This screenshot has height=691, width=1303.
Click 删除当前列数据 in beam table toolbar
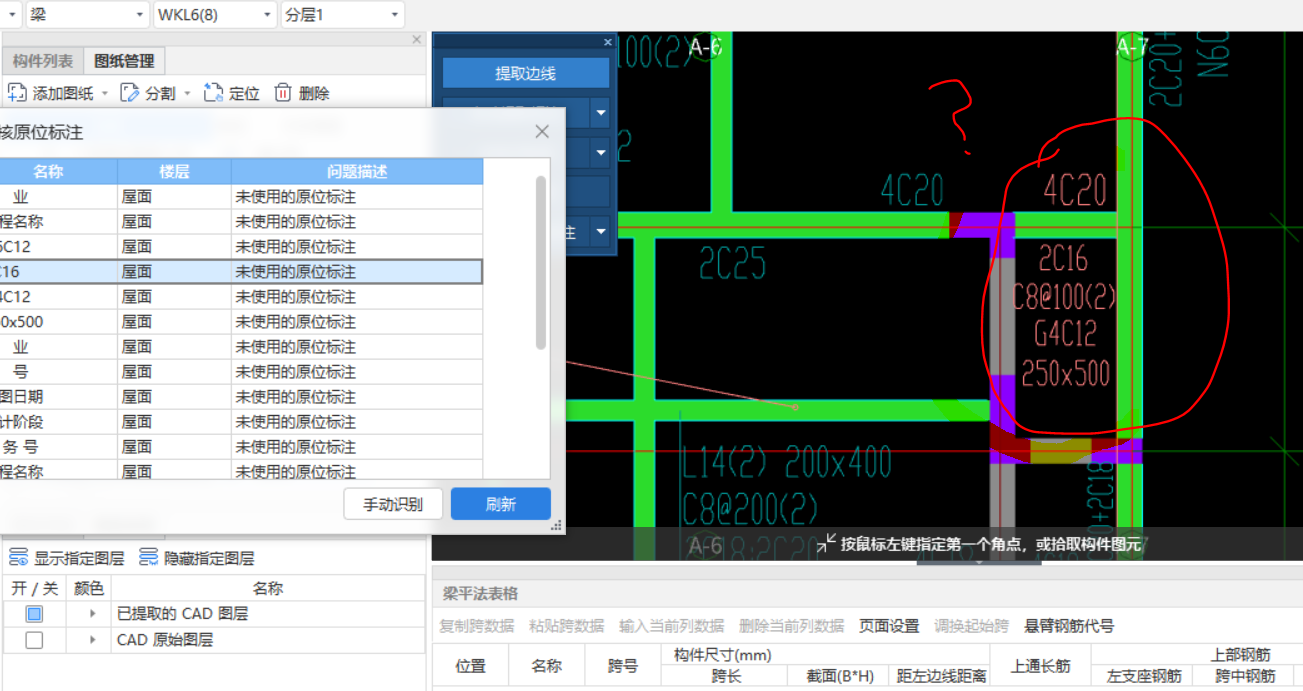click(x=791, y=626)
